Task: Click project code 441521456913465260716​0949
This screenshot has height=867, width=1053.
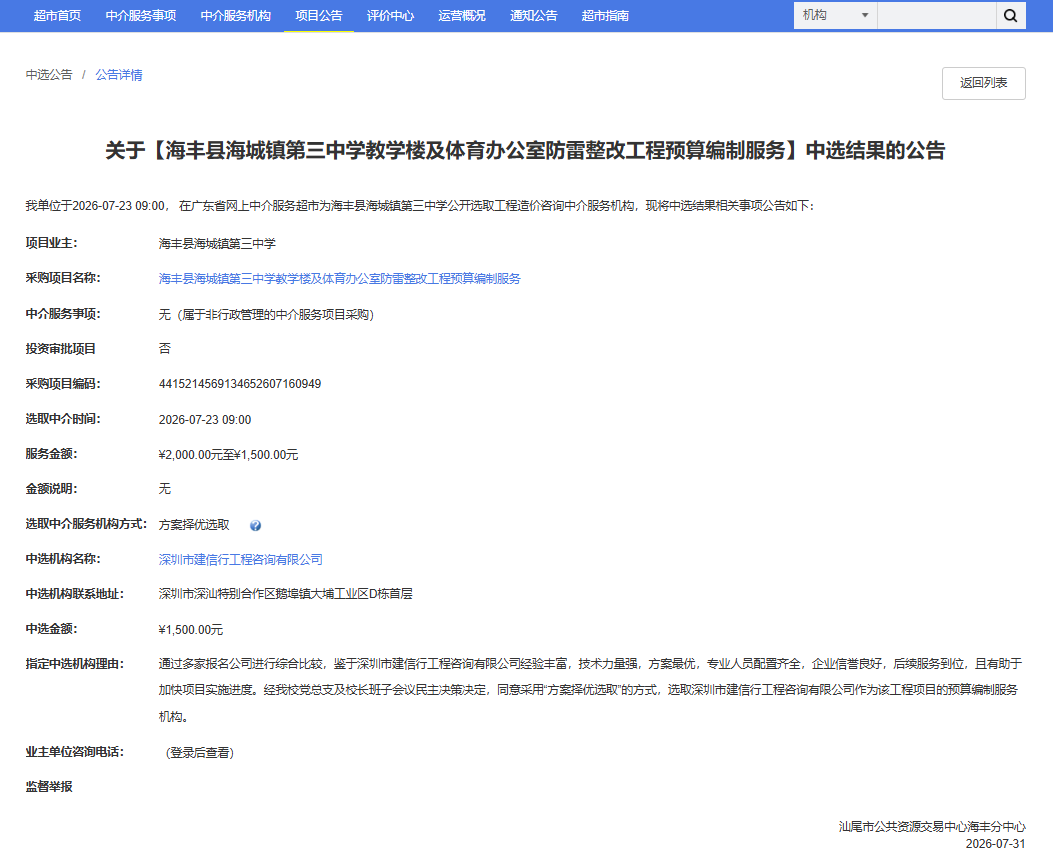Action: coord(240,384)
